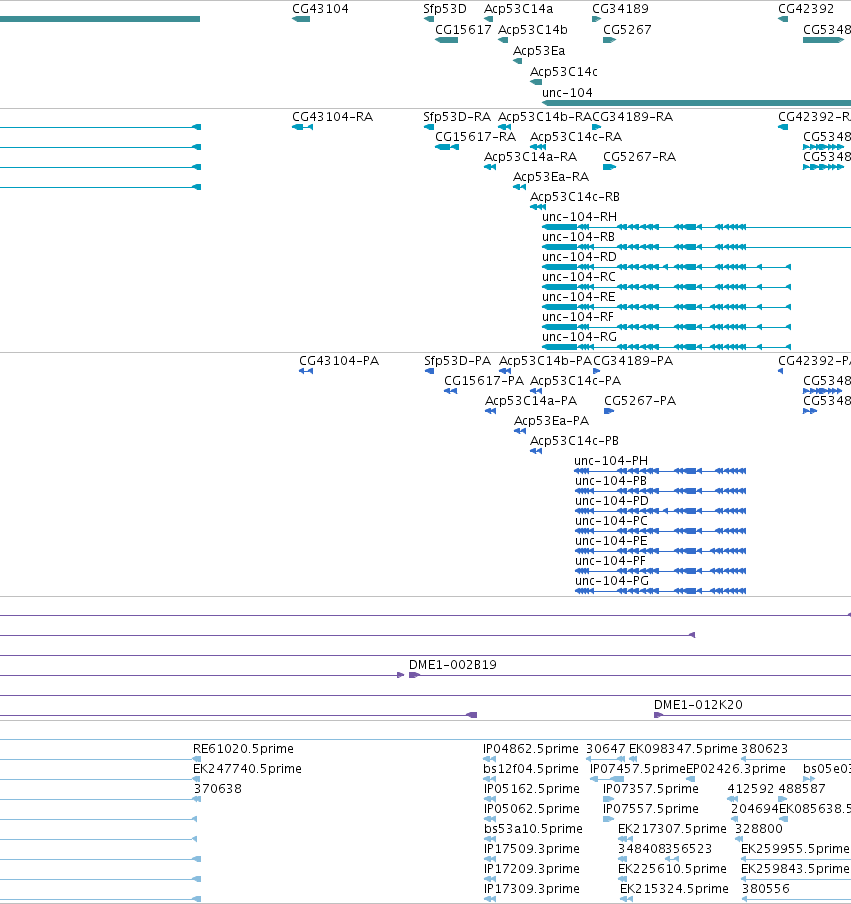This screenshot has width=851, height=904.
Task: Click the unc-104-PG protein label
Action: tap(612, 581)
